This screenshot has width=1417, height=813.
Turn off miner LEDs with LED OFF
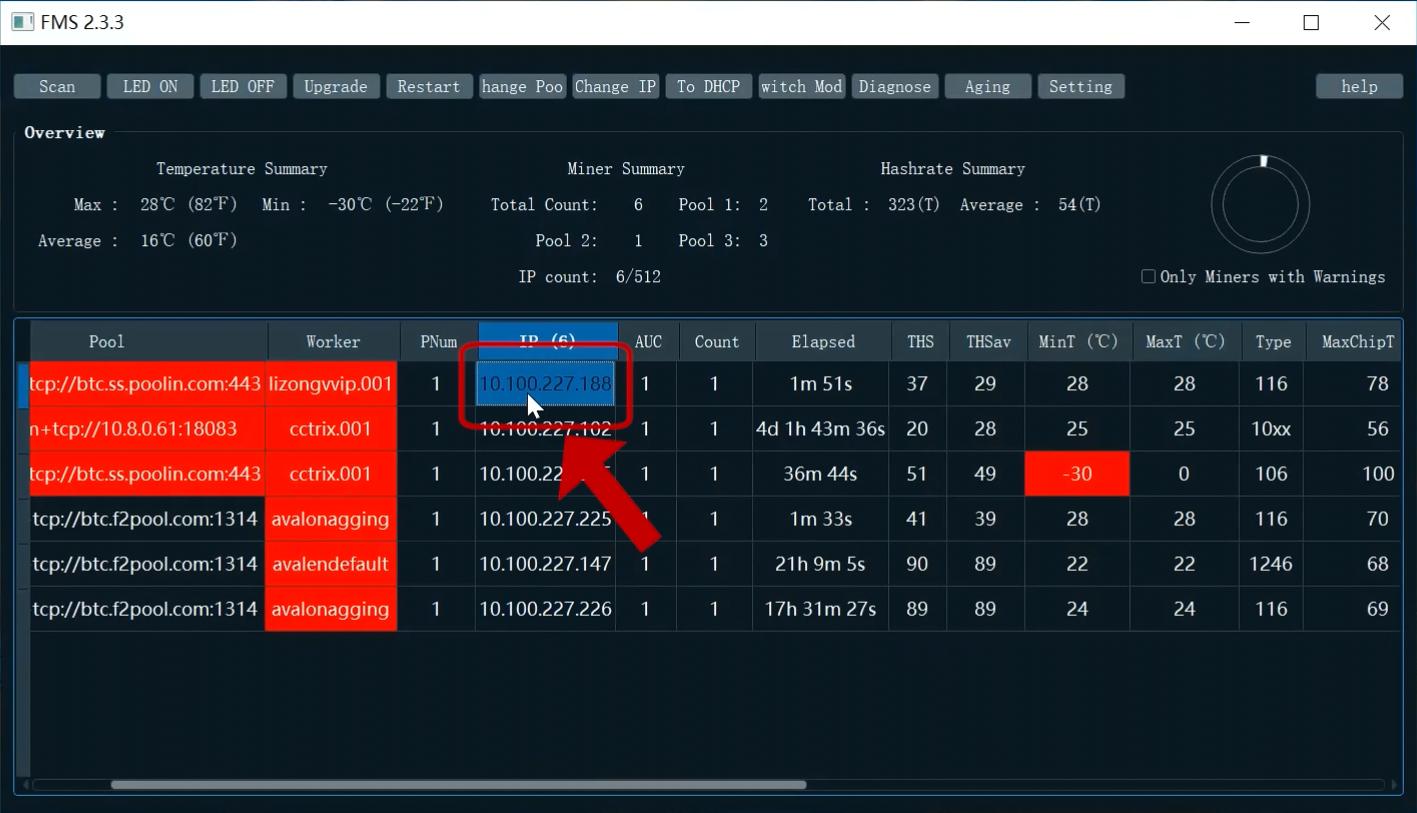242,86
